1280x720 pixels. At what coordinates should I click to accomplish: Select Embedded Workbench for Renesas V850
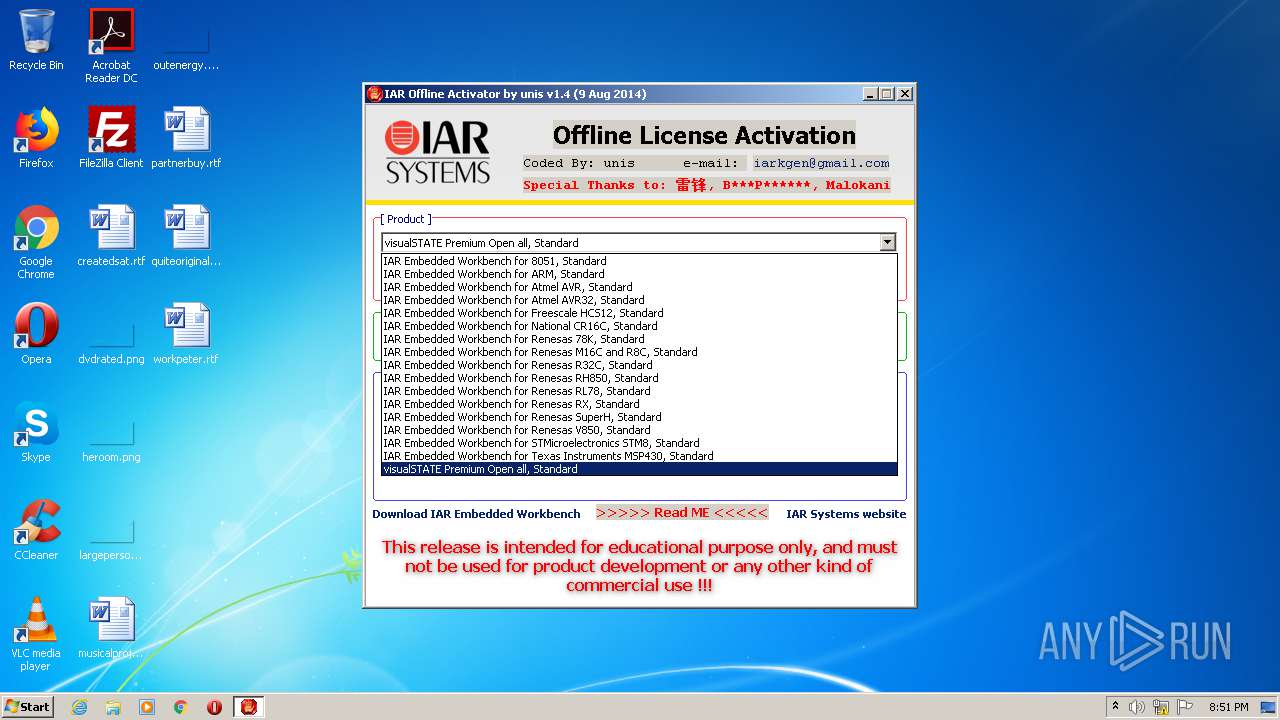tap(639, 430)
